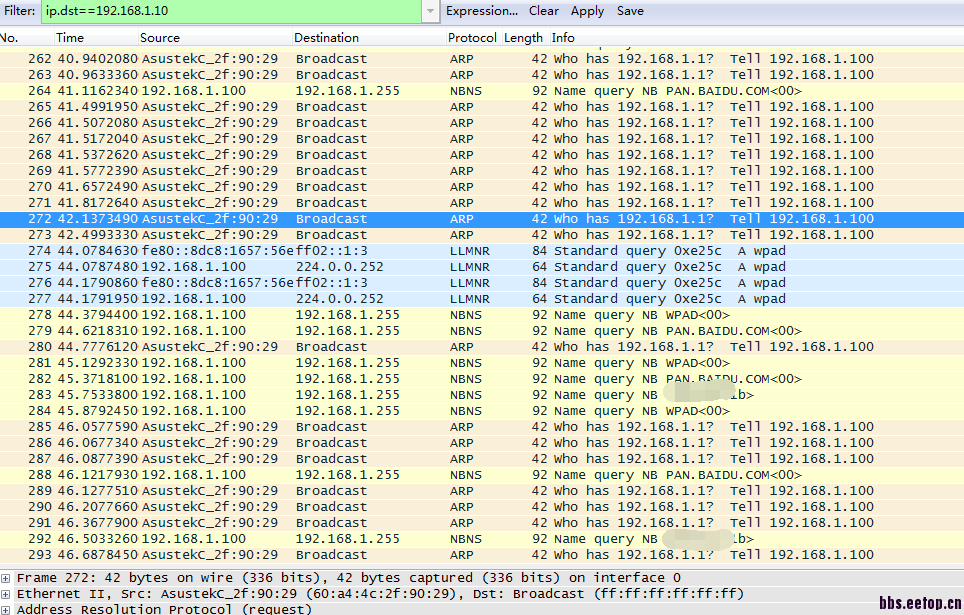Sort by the Source column header
The width and height of the screenshot is (964, 615).
215,38
